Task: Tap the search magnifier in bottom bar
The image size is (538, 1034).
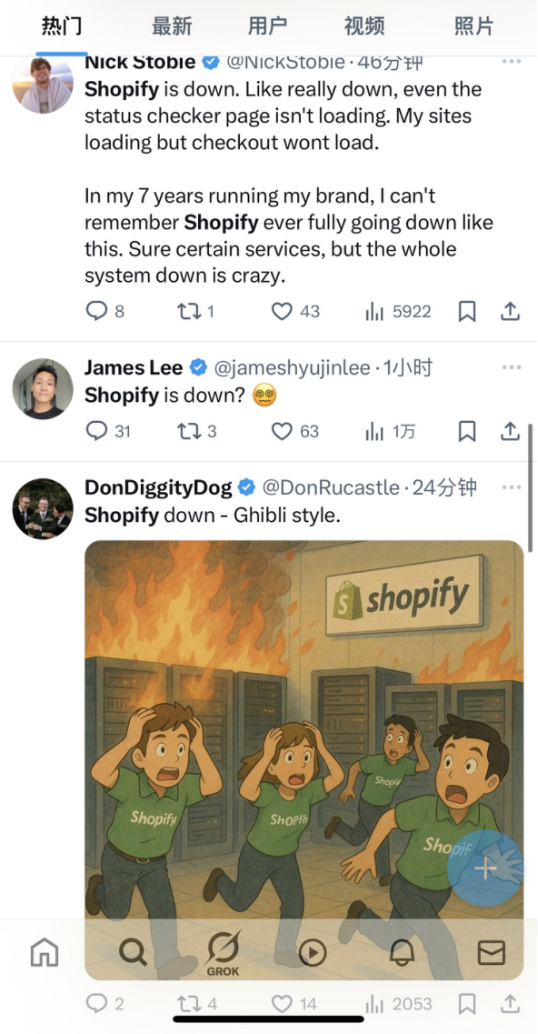Action: pos(133,952)
